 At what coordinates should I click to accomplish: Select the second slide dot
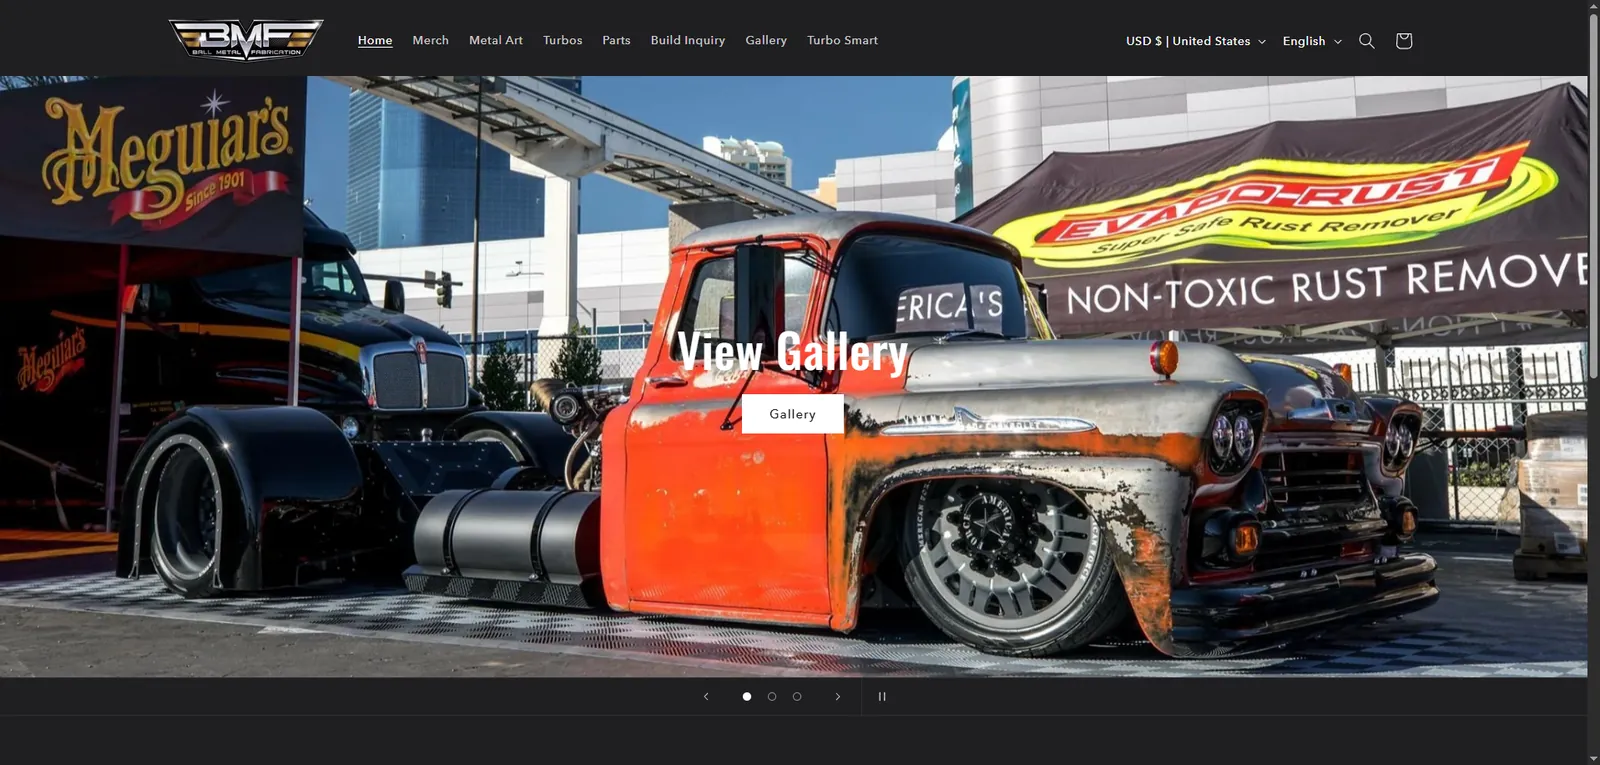point(772,696)
